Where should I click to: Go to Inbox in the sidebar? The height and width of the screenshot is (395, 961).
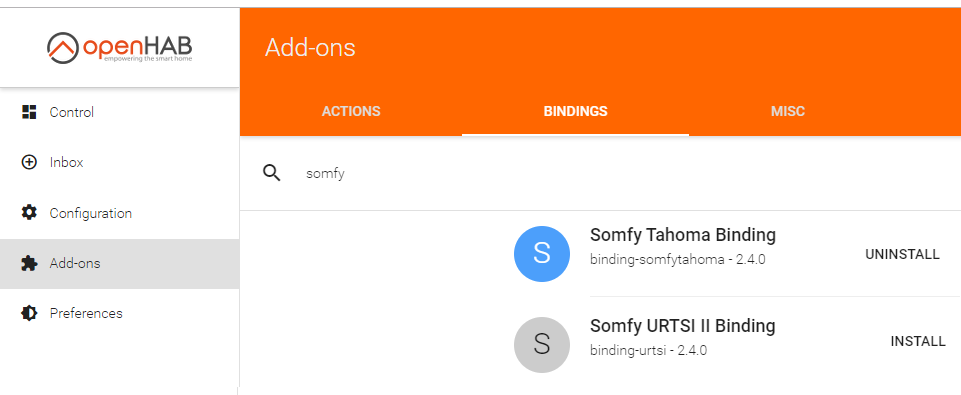120,163
